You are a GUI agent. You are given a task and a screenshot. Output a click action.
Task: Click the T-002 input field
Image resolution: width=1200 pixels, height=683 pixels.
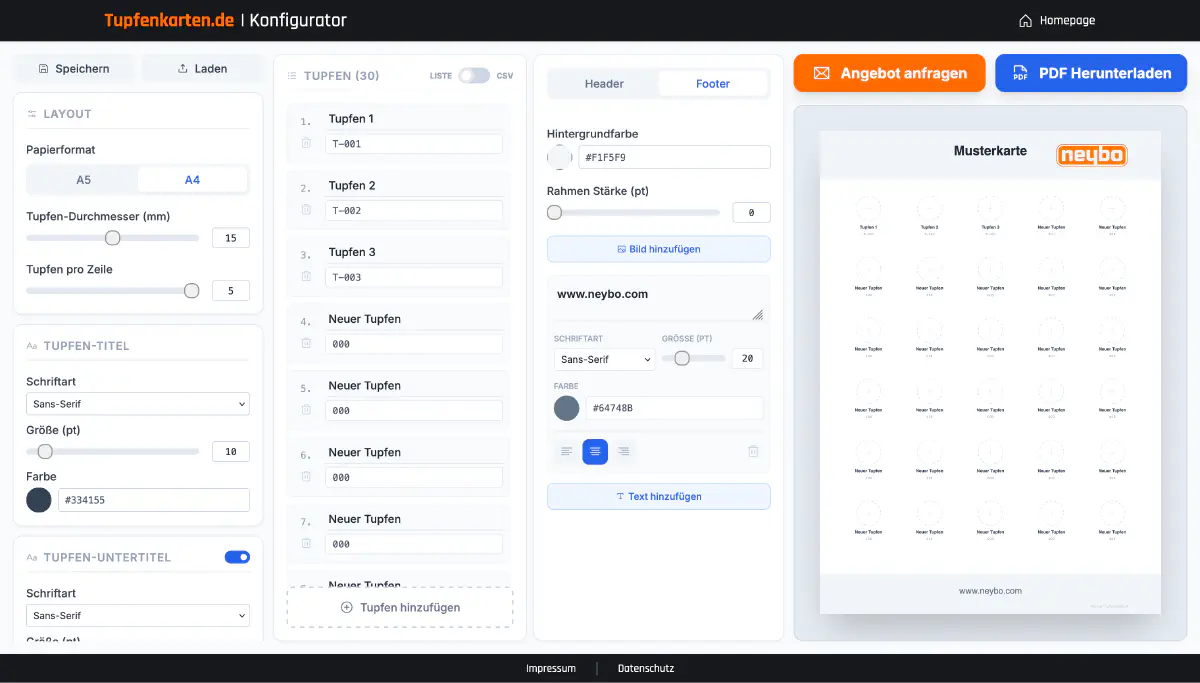(x=413, y=210)
